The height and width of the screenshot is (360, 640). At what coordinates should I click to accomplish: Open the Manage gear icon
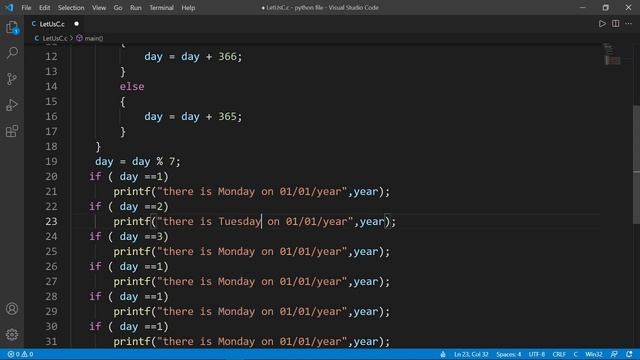click(12, 335)
